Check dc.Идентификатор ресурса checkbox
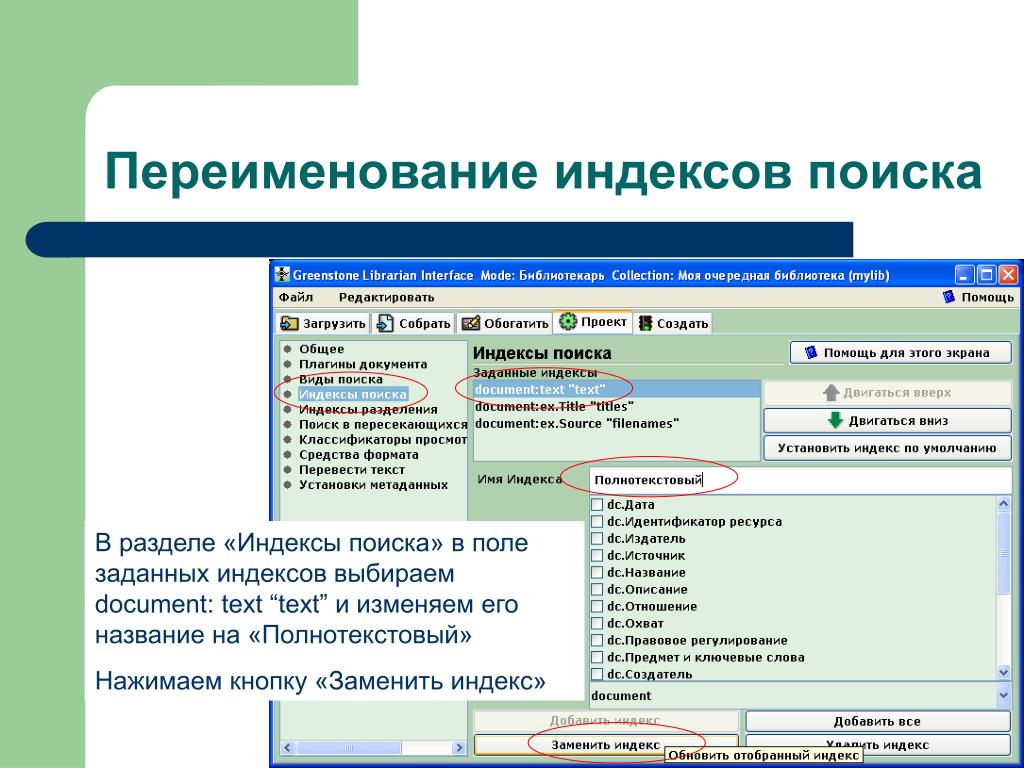Screen dimensions: 1024x768 click(x=596, y=522)
